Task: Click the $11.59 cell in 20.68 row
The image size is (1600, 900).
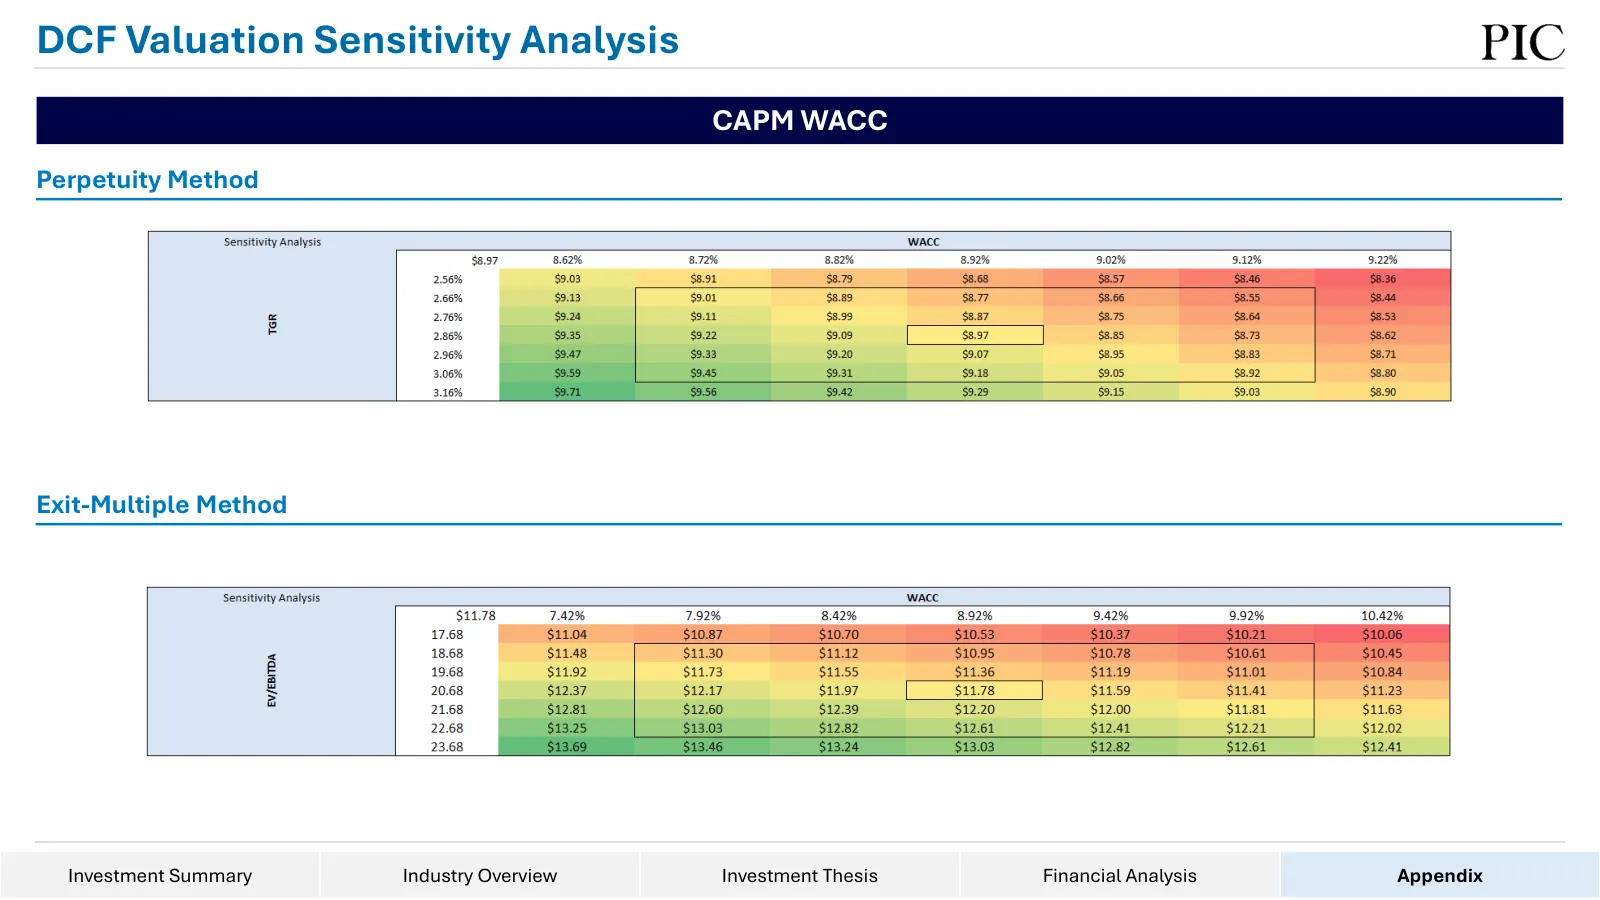Action: [x=1110, y=691]
